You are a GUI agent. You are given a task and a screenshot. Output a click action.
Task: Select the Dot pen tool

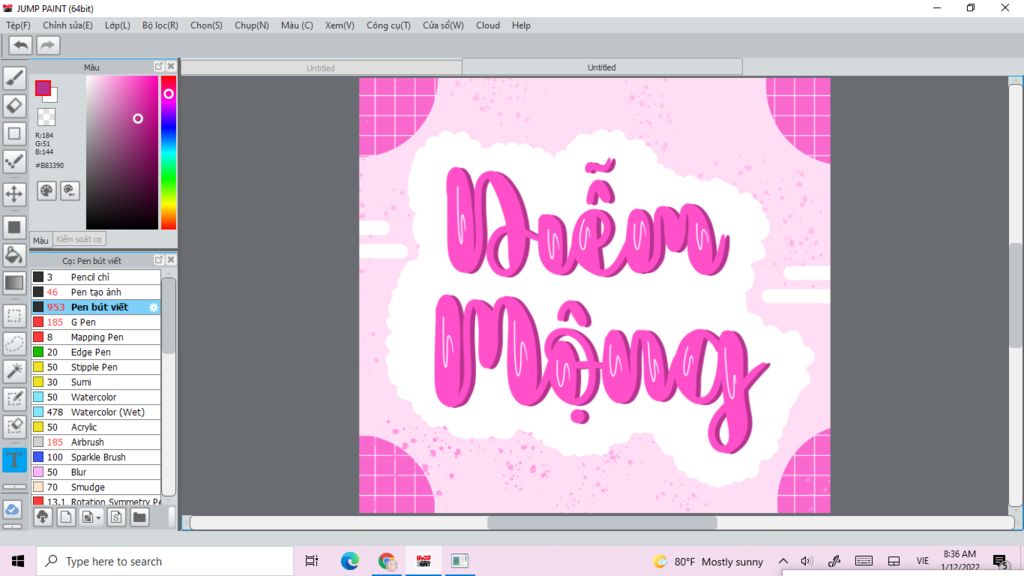point(14,161)
